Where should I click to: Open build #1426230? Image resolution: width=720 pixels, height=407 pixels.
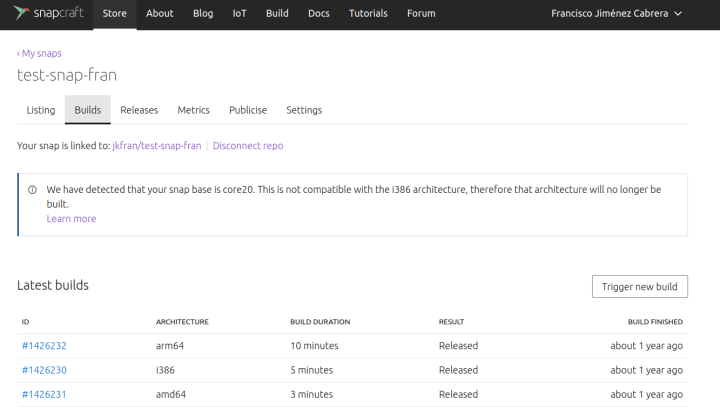click(x=44, y=370)
